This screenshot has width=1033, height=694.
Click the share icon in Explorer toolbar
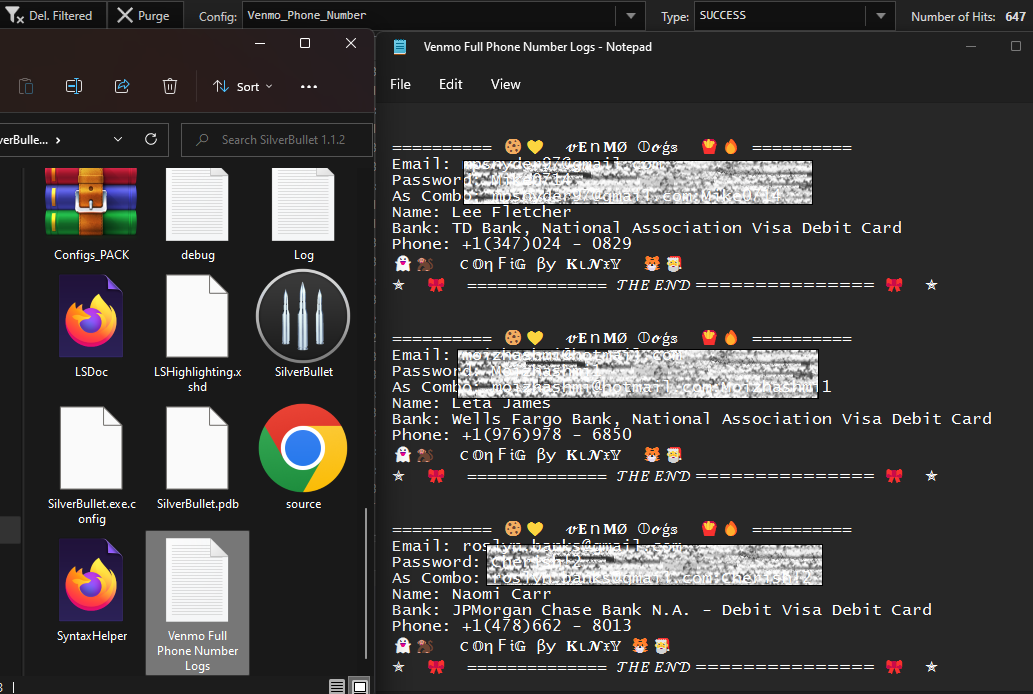pyautogui.click(x=122, y=86)
